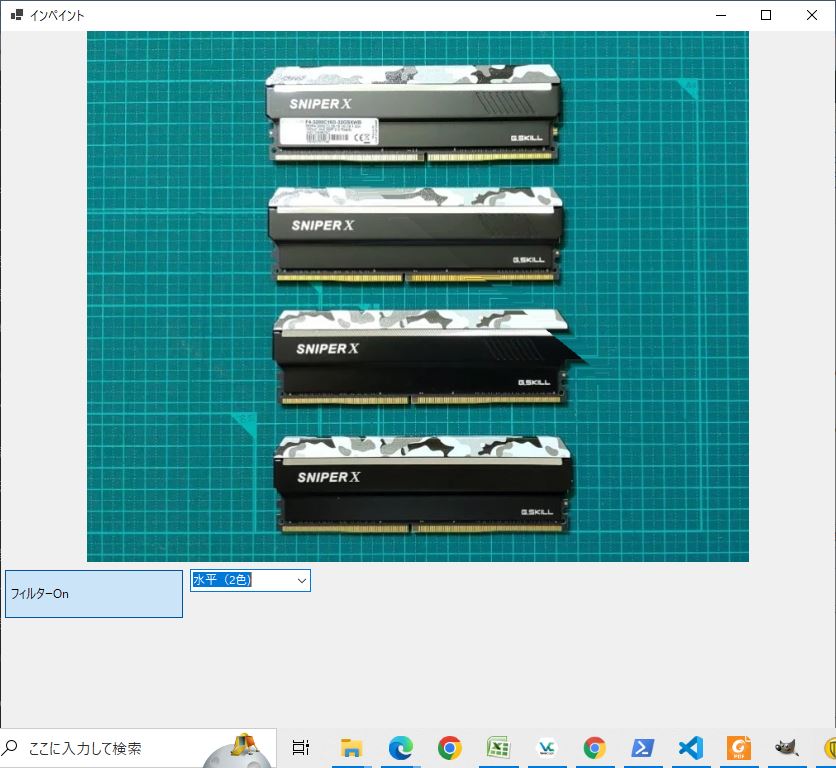
Task: Open PowerShell from the taskbar
Action: pyautogui.click(x=642, y=748)
